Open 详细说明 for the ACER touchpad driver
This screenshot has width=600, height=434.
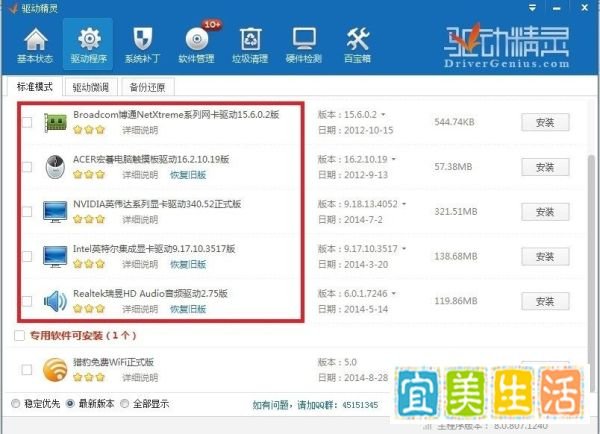pos(140,175)
